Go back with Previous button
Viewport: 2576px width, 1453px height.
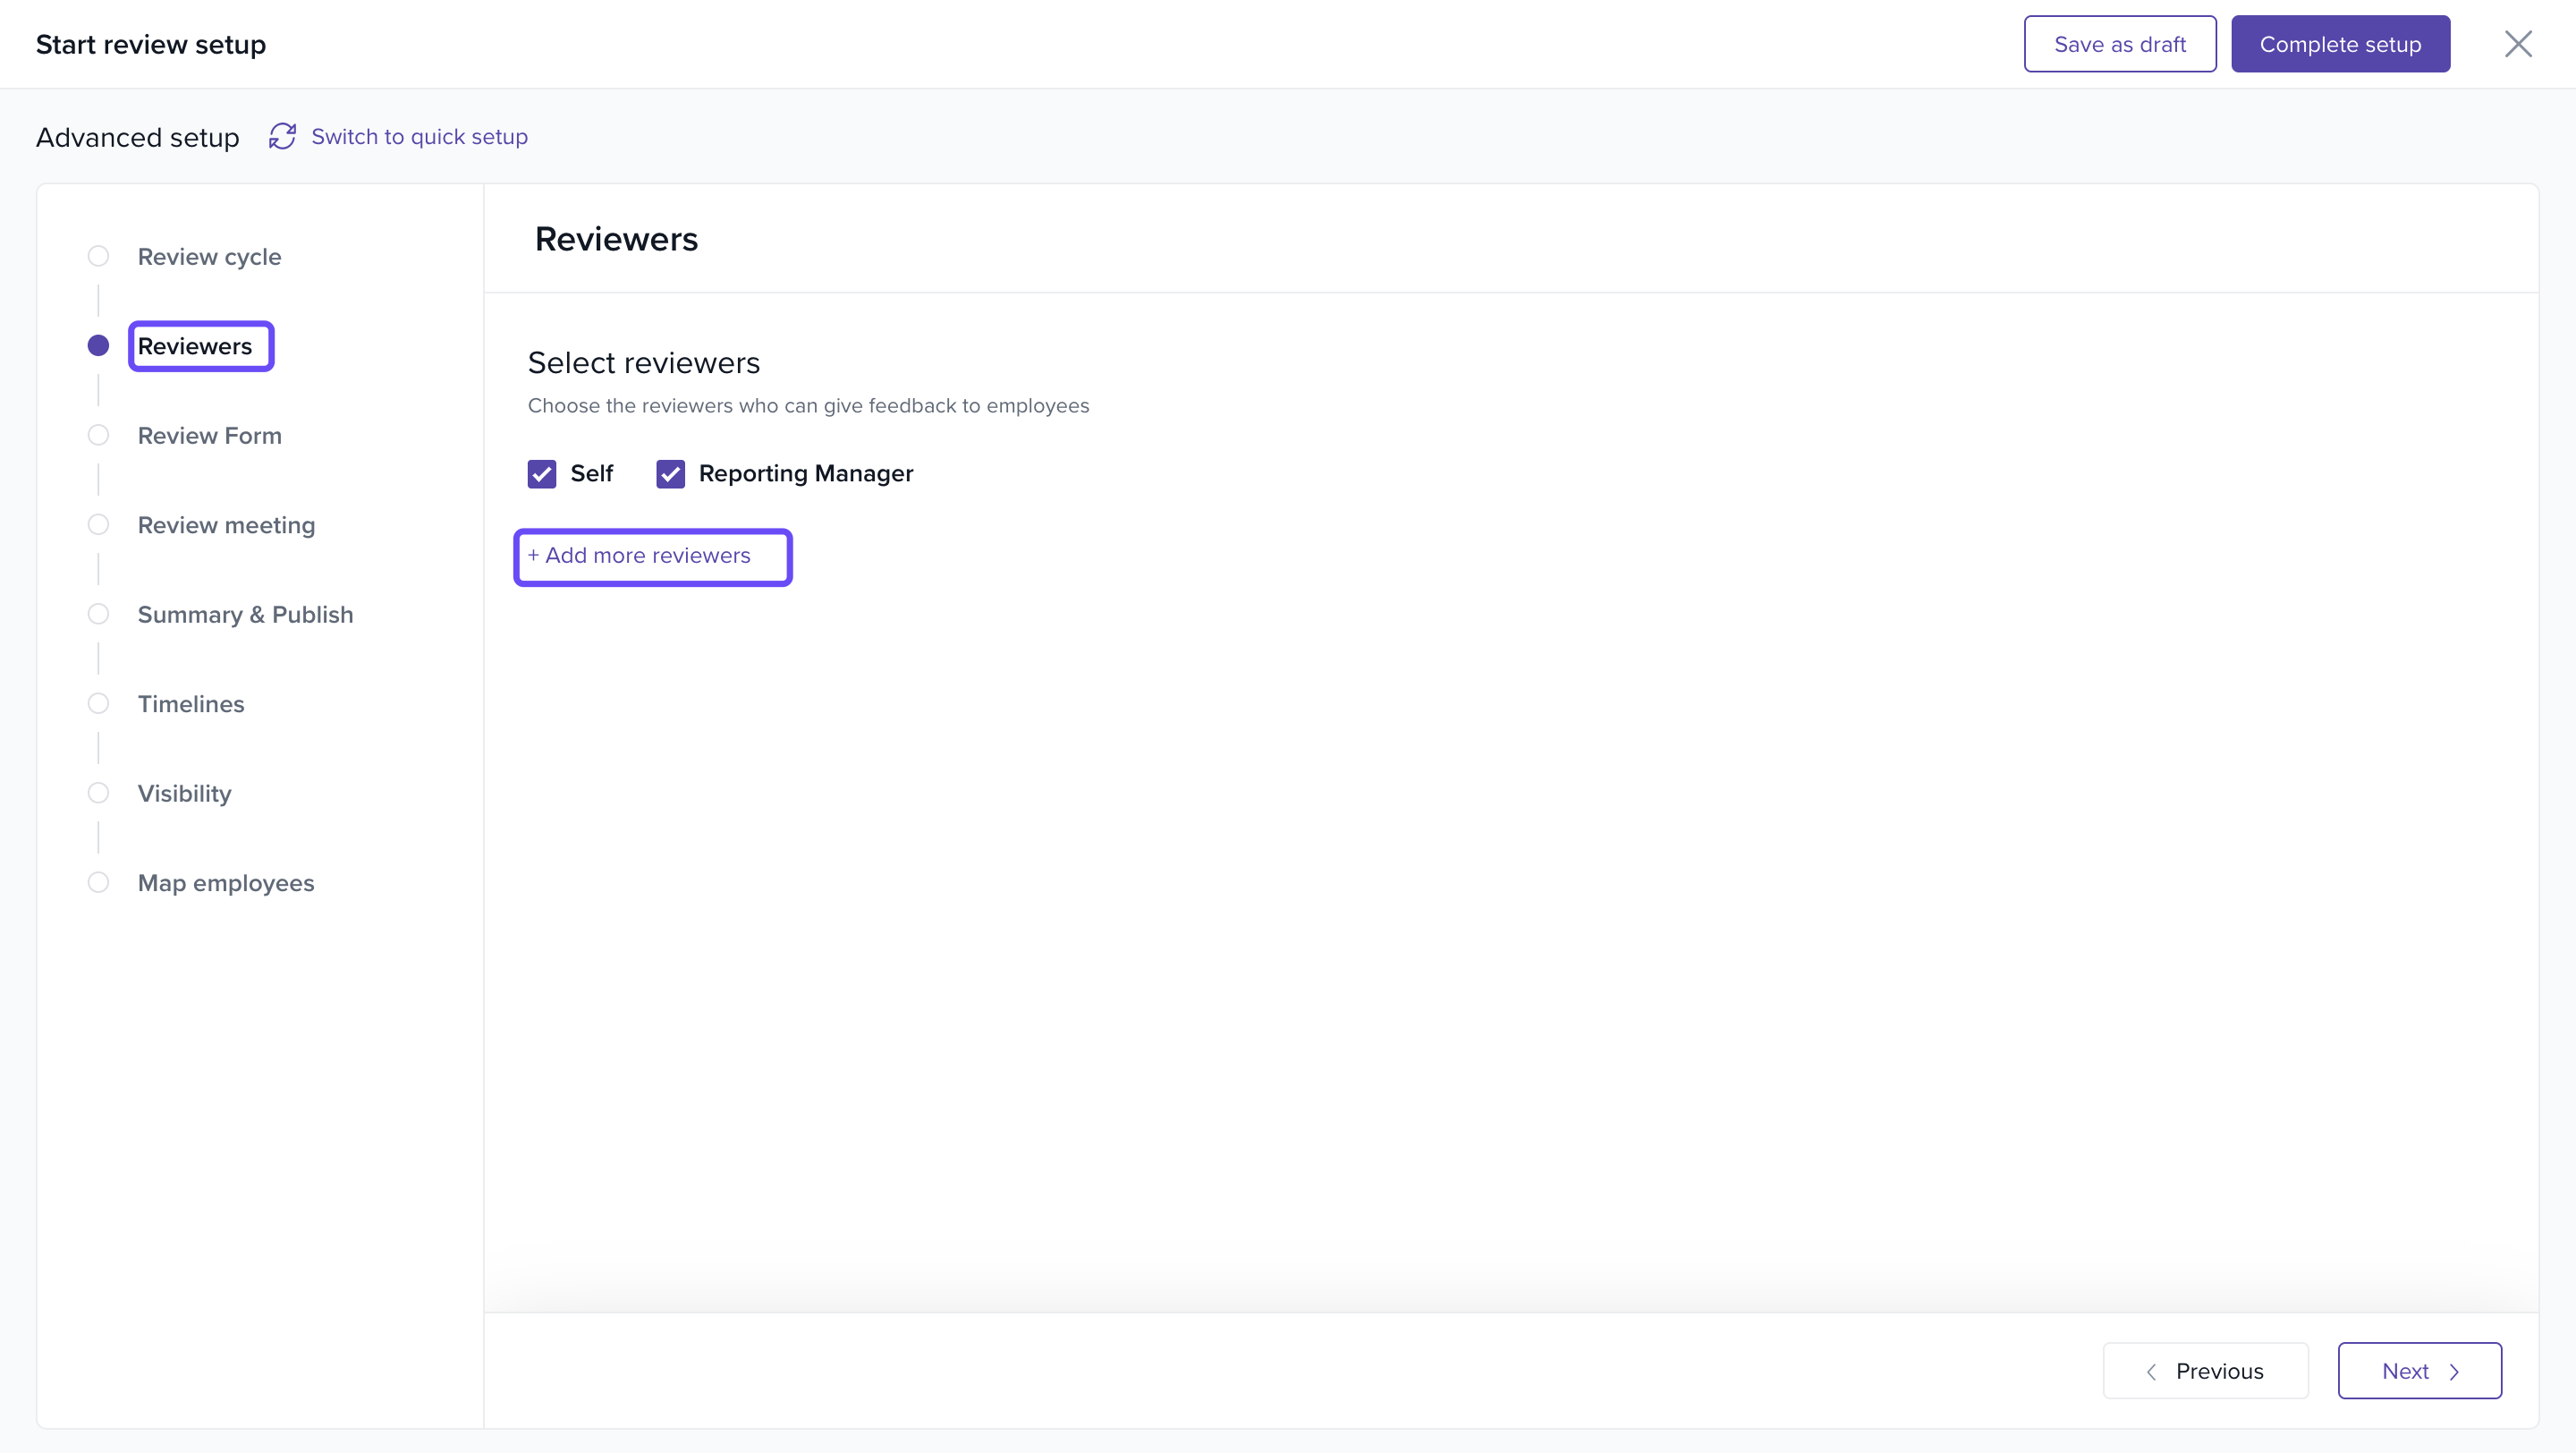[2205, 1371]
